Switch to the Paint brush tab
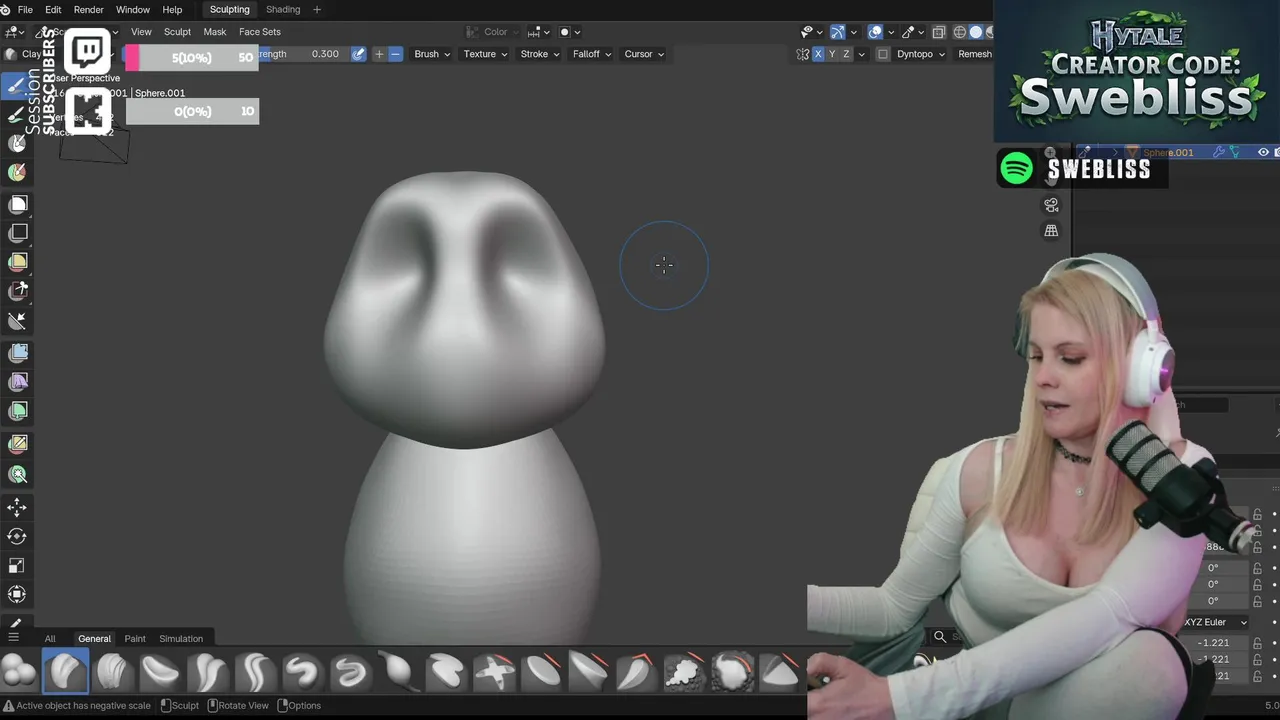The height and width of the screenshot is (720, 1280). [135, 638]
